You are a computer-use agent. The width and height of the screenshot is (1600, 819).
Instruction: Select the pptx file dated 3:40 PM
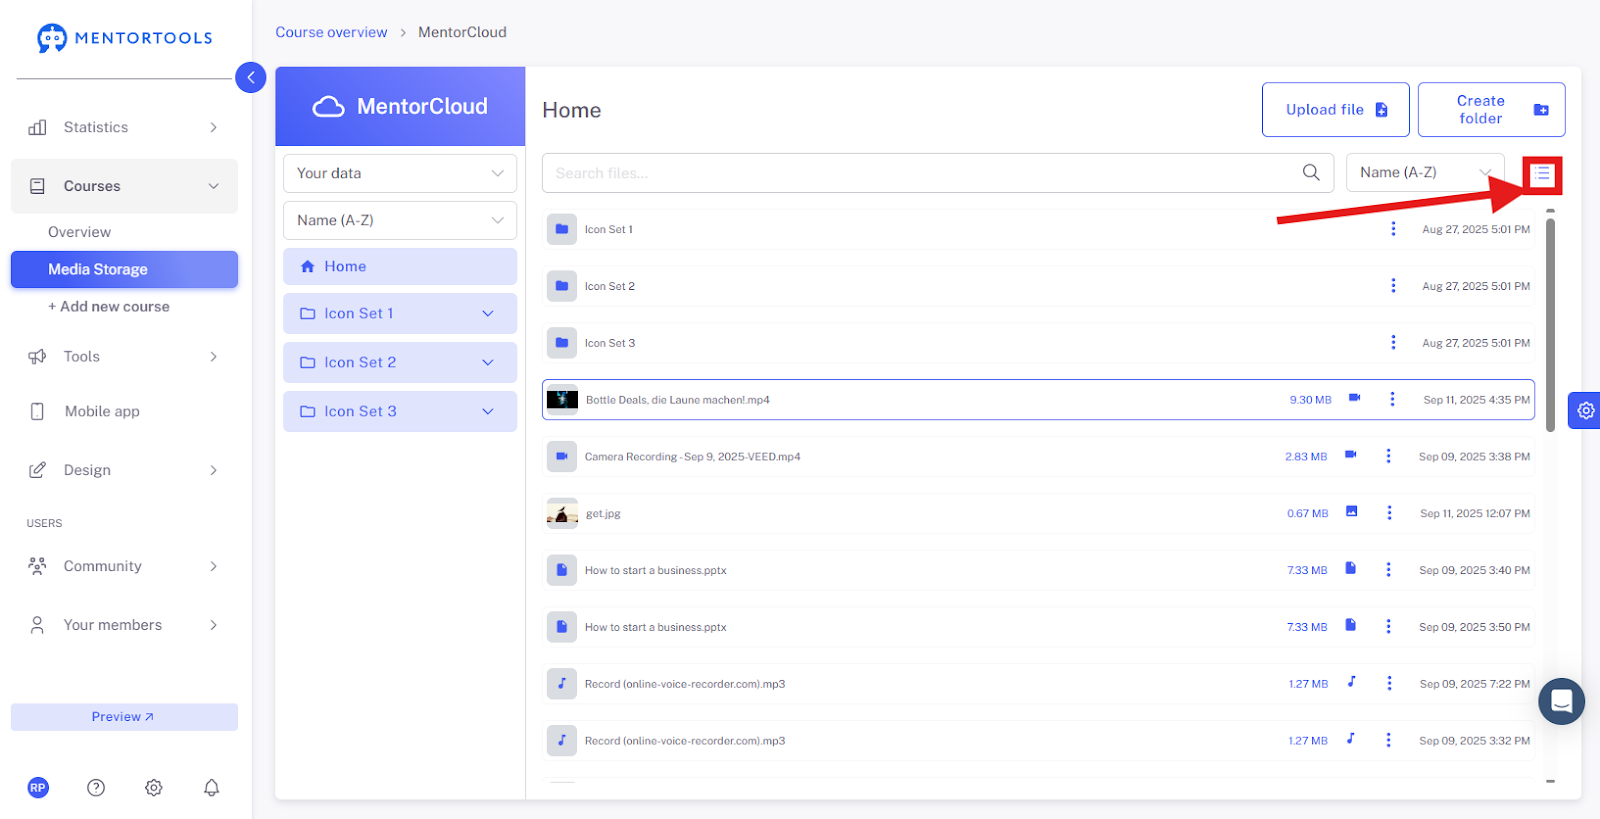1038,571
